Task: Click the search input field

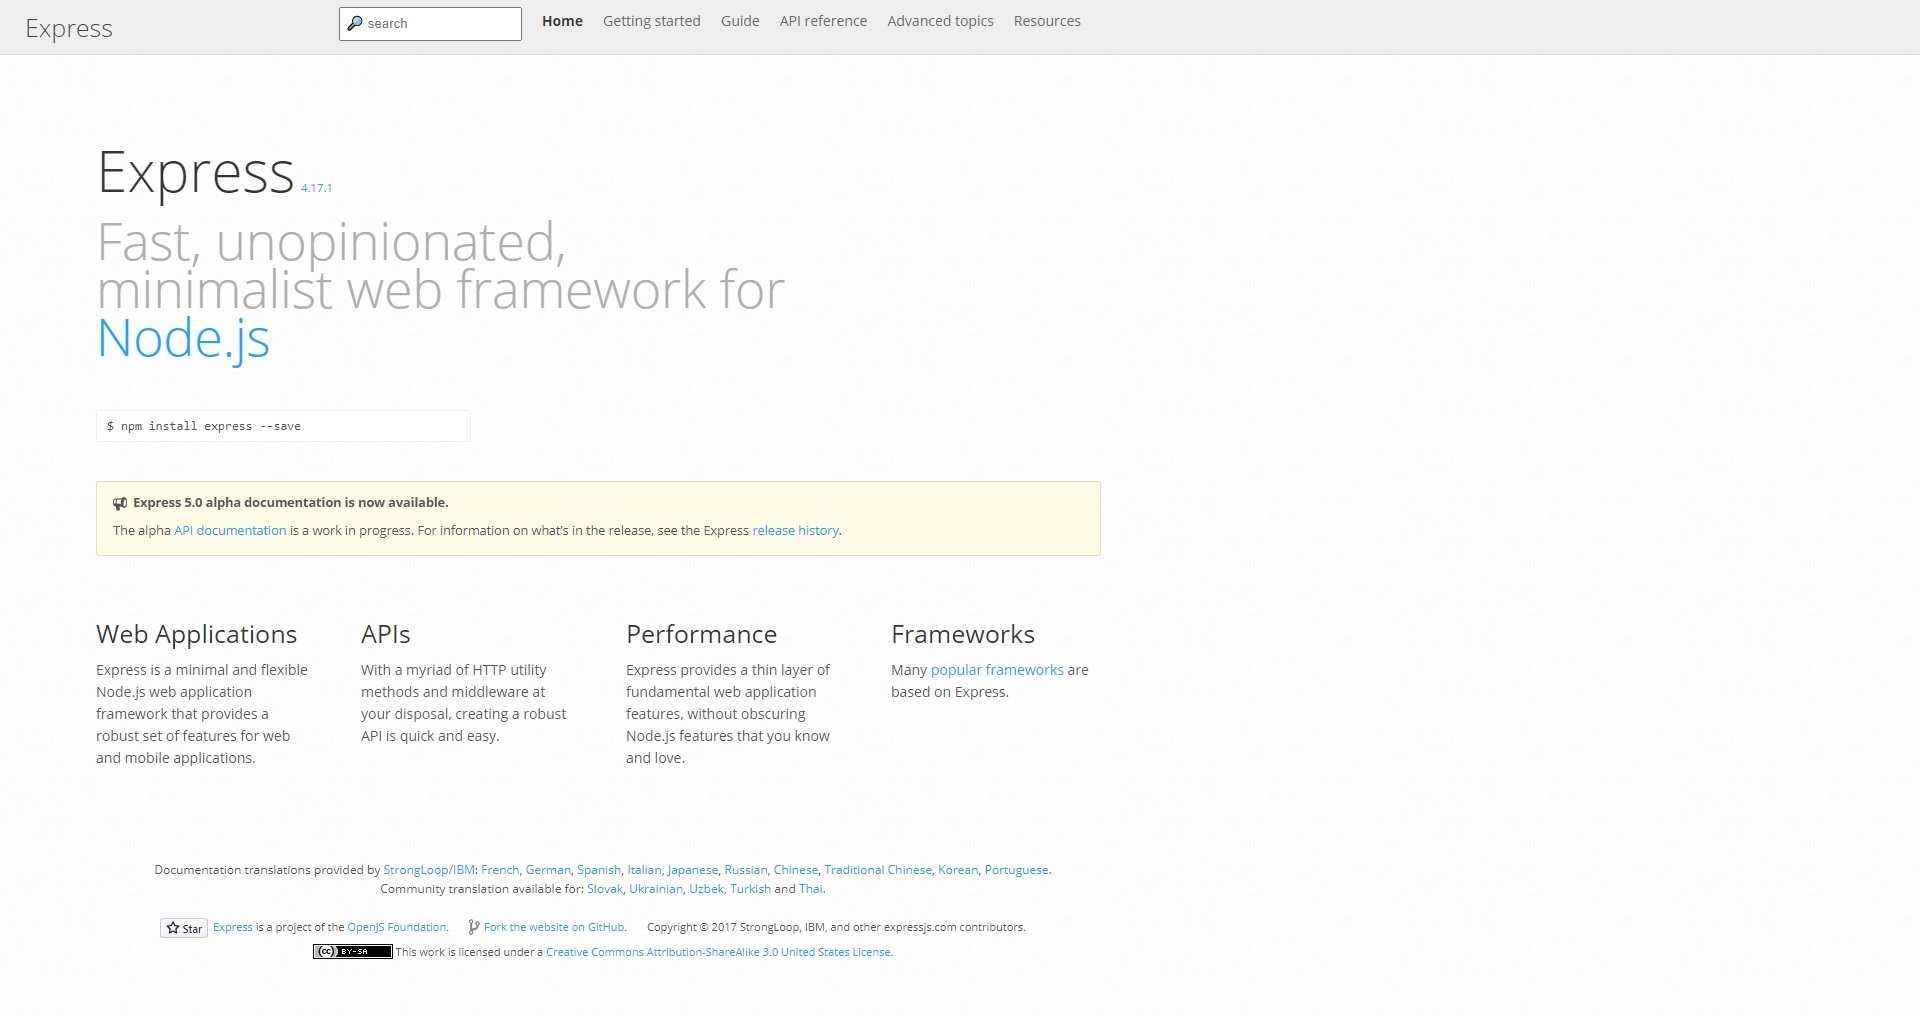Action: 430,24
